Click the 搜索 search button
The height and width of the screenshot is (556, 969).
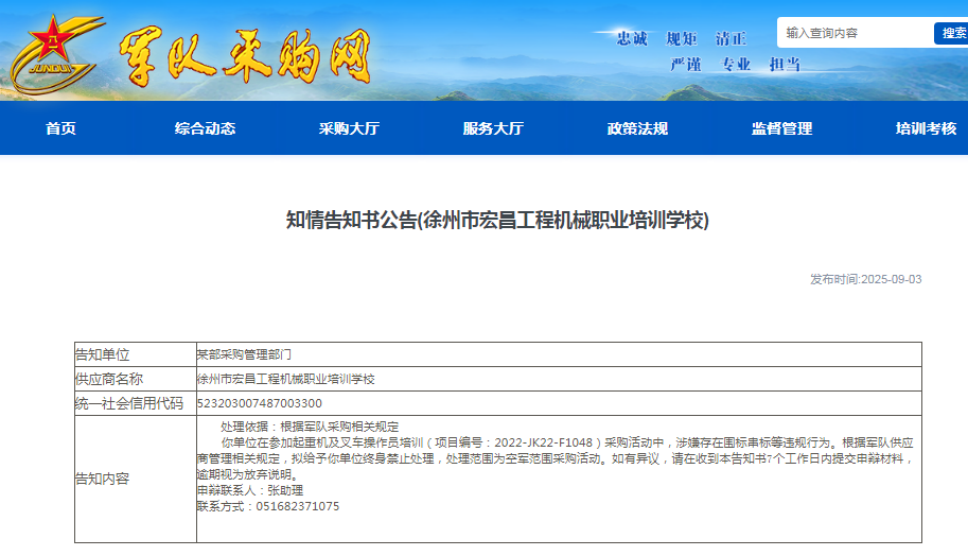pyautogui.click(x=952, y=33)
